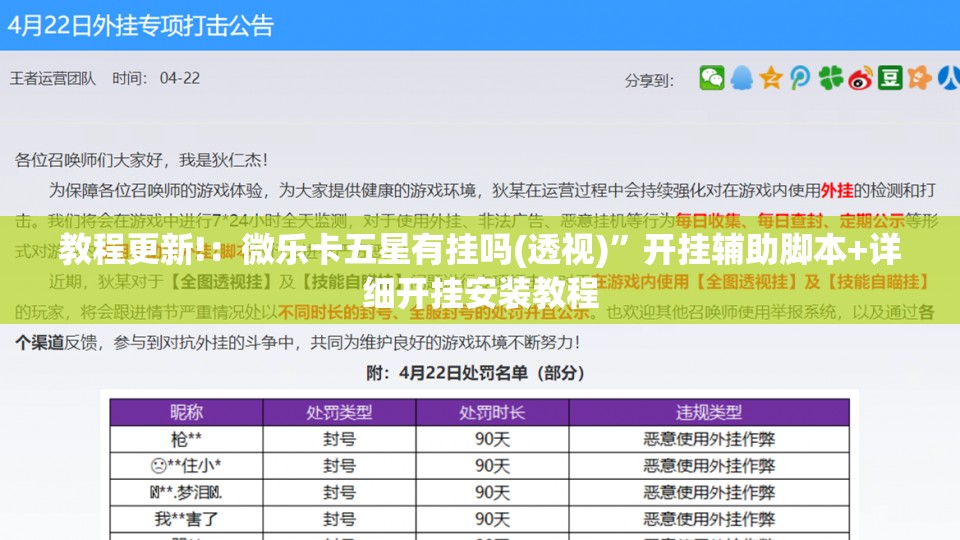
Task: Share via the blue QQ penguin icon
Action: [x=741, y=78]
